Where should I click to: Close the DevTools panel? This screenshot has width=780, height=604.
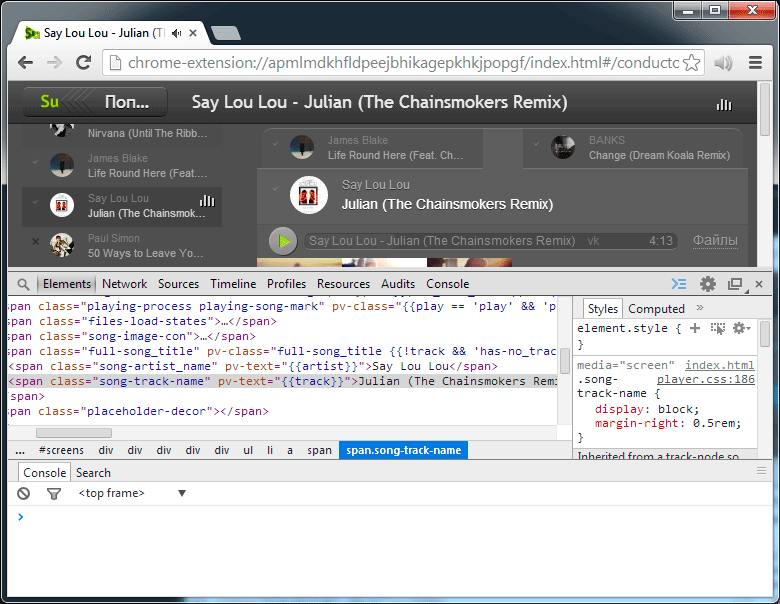pyautogui.click(x=759, y=284)
